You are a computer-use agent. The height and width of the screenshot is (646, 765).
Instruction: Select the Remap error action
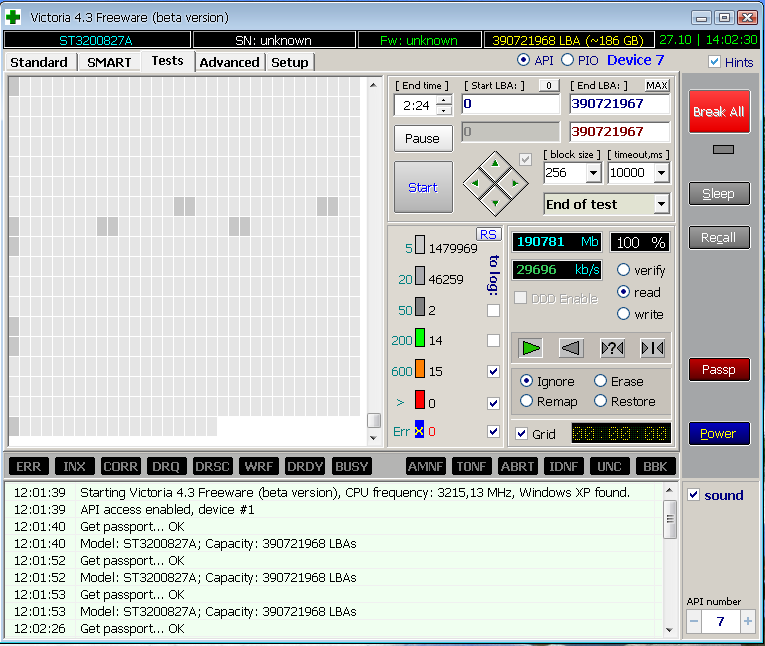(526, 401)
